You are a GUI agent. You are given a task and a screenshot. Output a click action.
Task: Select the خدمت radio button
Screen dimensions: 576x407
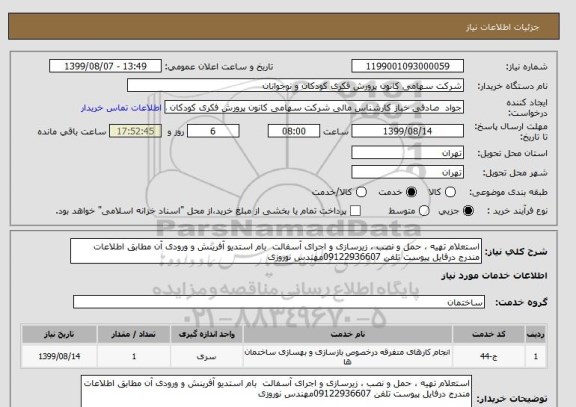click(x=411, y=192)
